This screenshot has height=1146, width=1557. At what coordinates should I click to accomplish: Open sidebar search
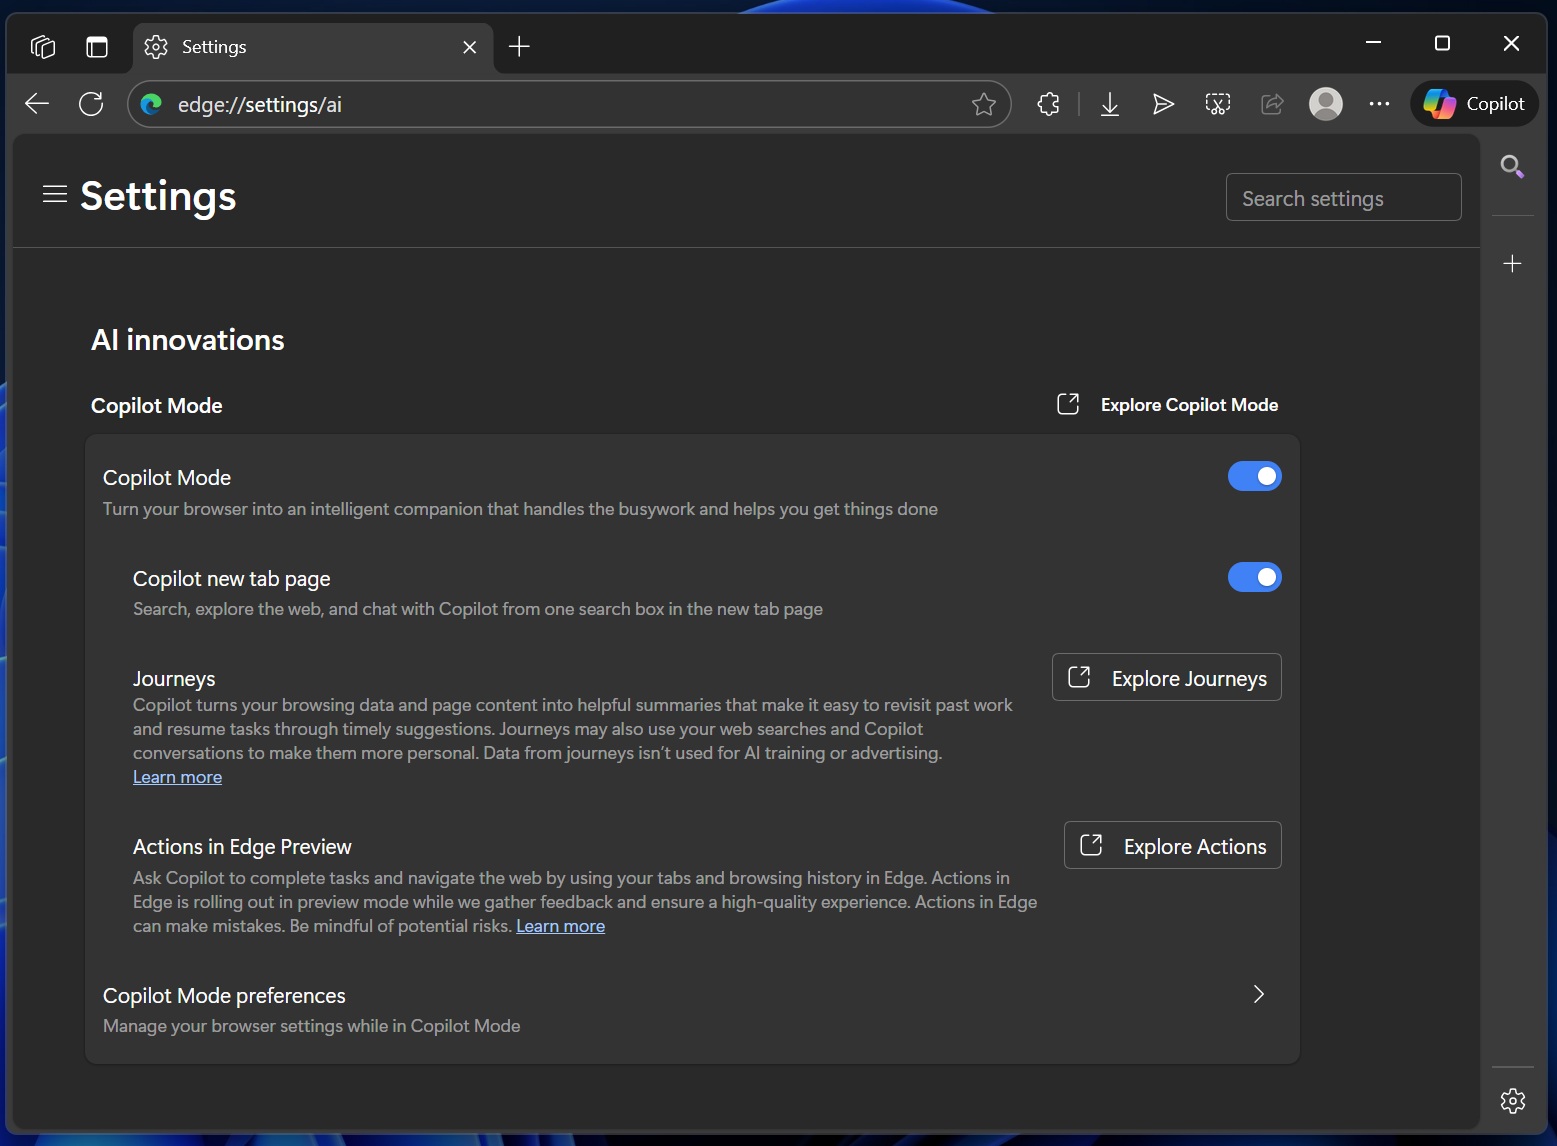click(1512, 166)
